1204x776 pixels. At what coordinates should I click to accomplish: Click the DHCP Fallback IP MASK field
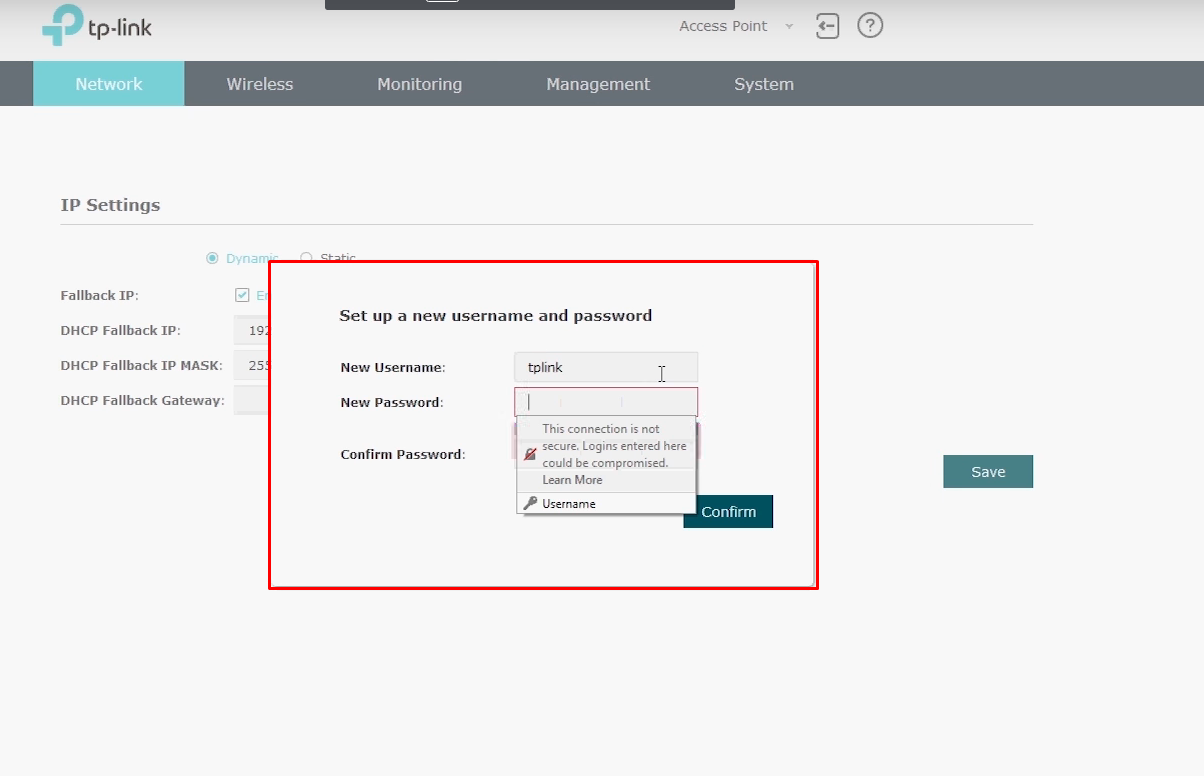(x=251, y=365)
